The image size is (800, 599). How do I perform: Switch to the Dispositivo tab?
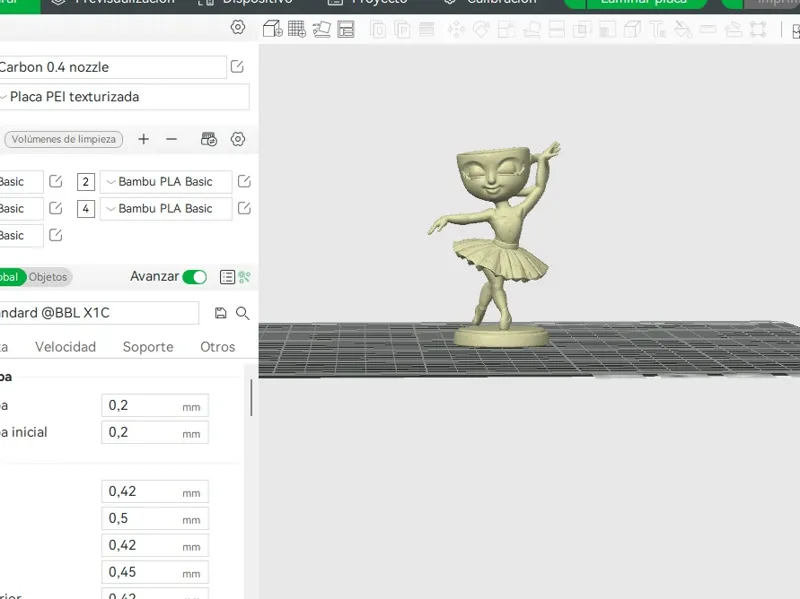pos(245,3)
